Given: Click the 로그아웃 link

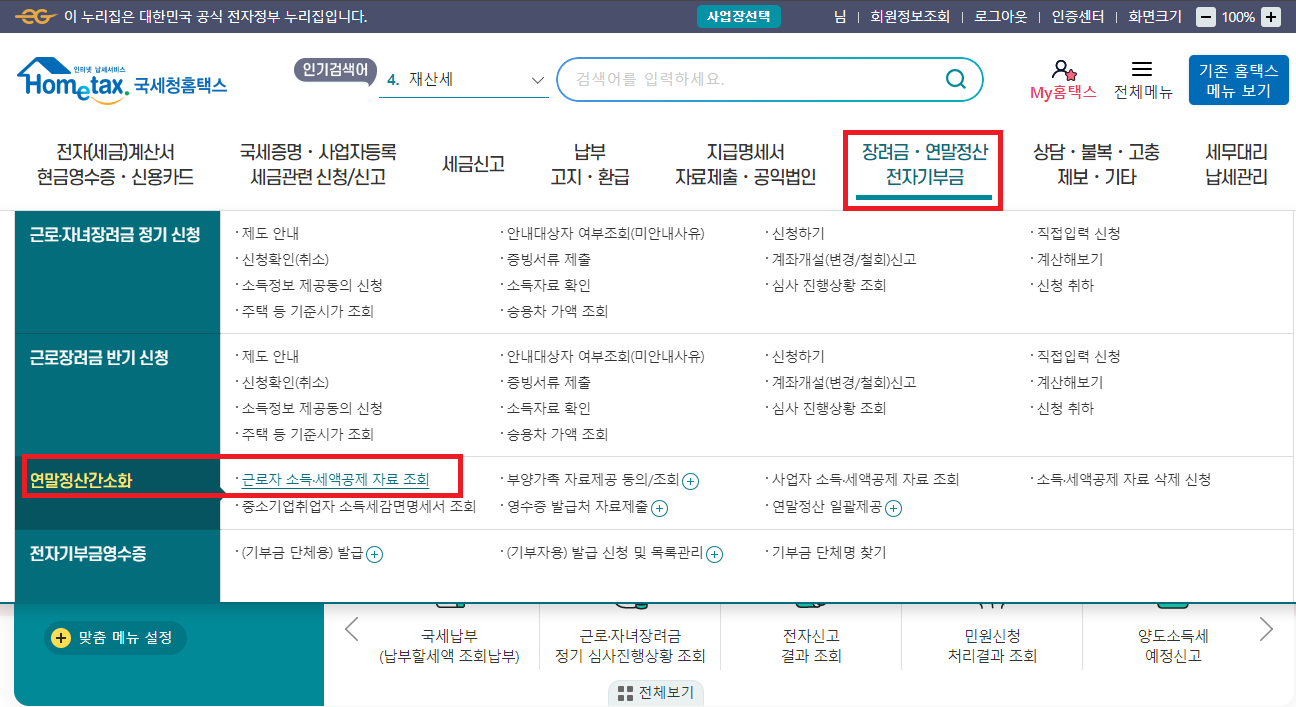Looking at the screenshot, I should 1001,17.
